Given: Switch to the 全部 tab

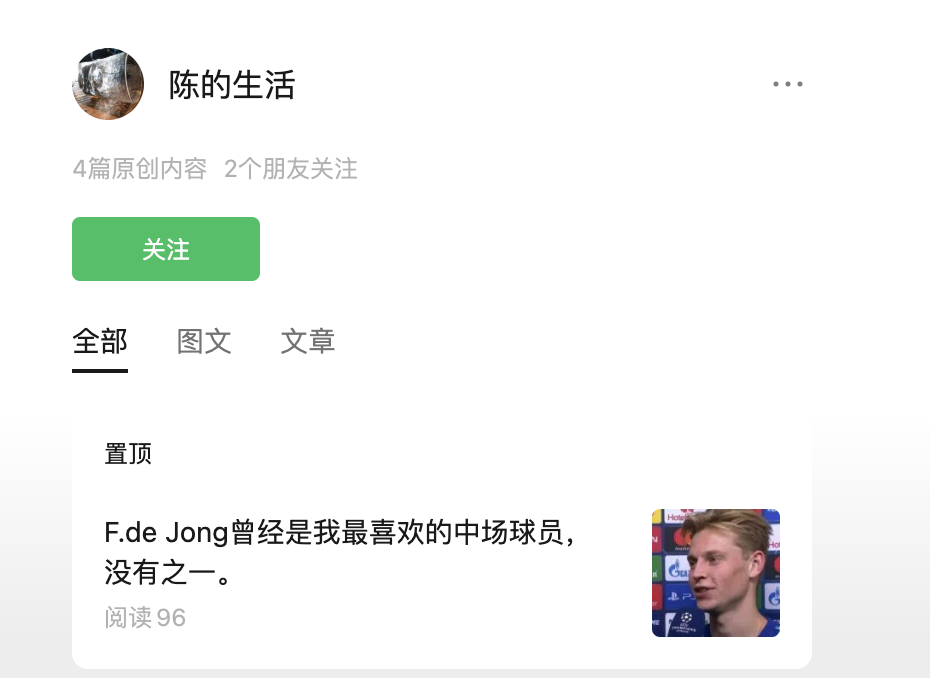Looking at the screenshot, I should tap(100, 341).
